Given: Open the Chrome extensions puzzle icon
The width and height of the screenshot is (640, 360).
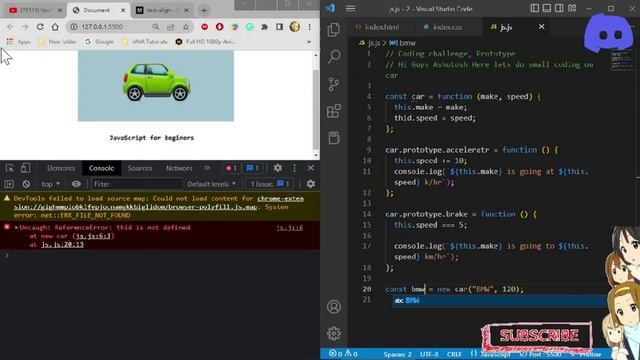Looking at the screenshot, I should pos(264,27).
